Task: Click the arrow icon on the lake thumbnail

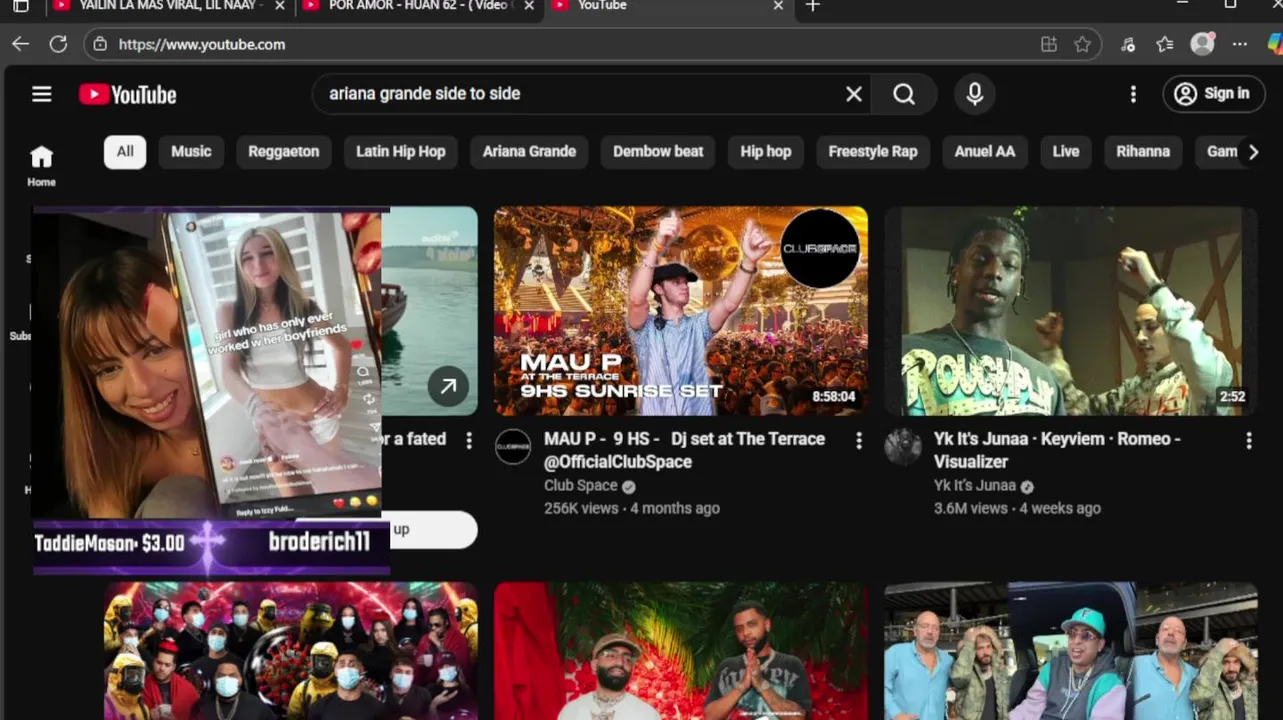Action: [448, 386]
